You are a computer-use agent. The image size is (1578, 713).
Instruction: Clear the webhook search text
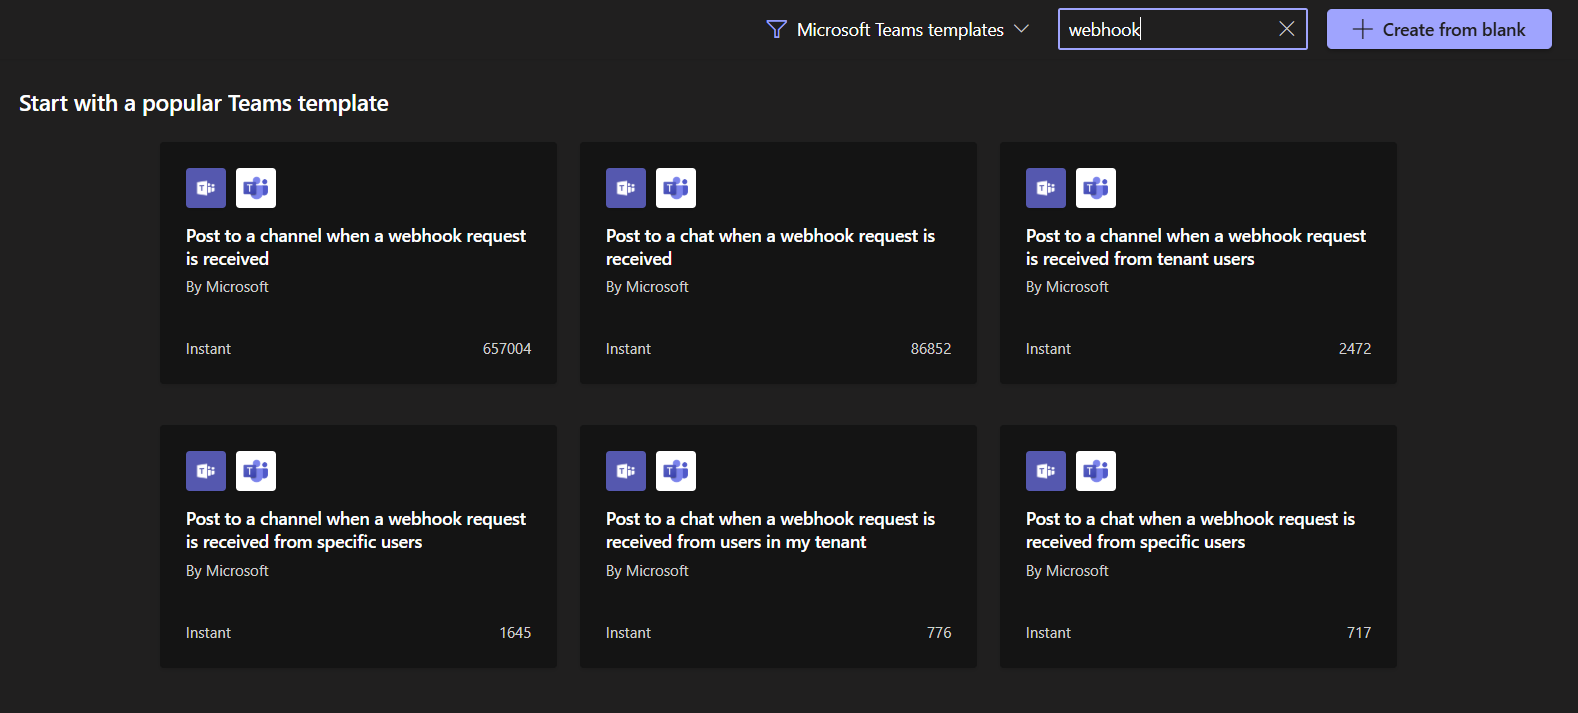point(1287,29)
